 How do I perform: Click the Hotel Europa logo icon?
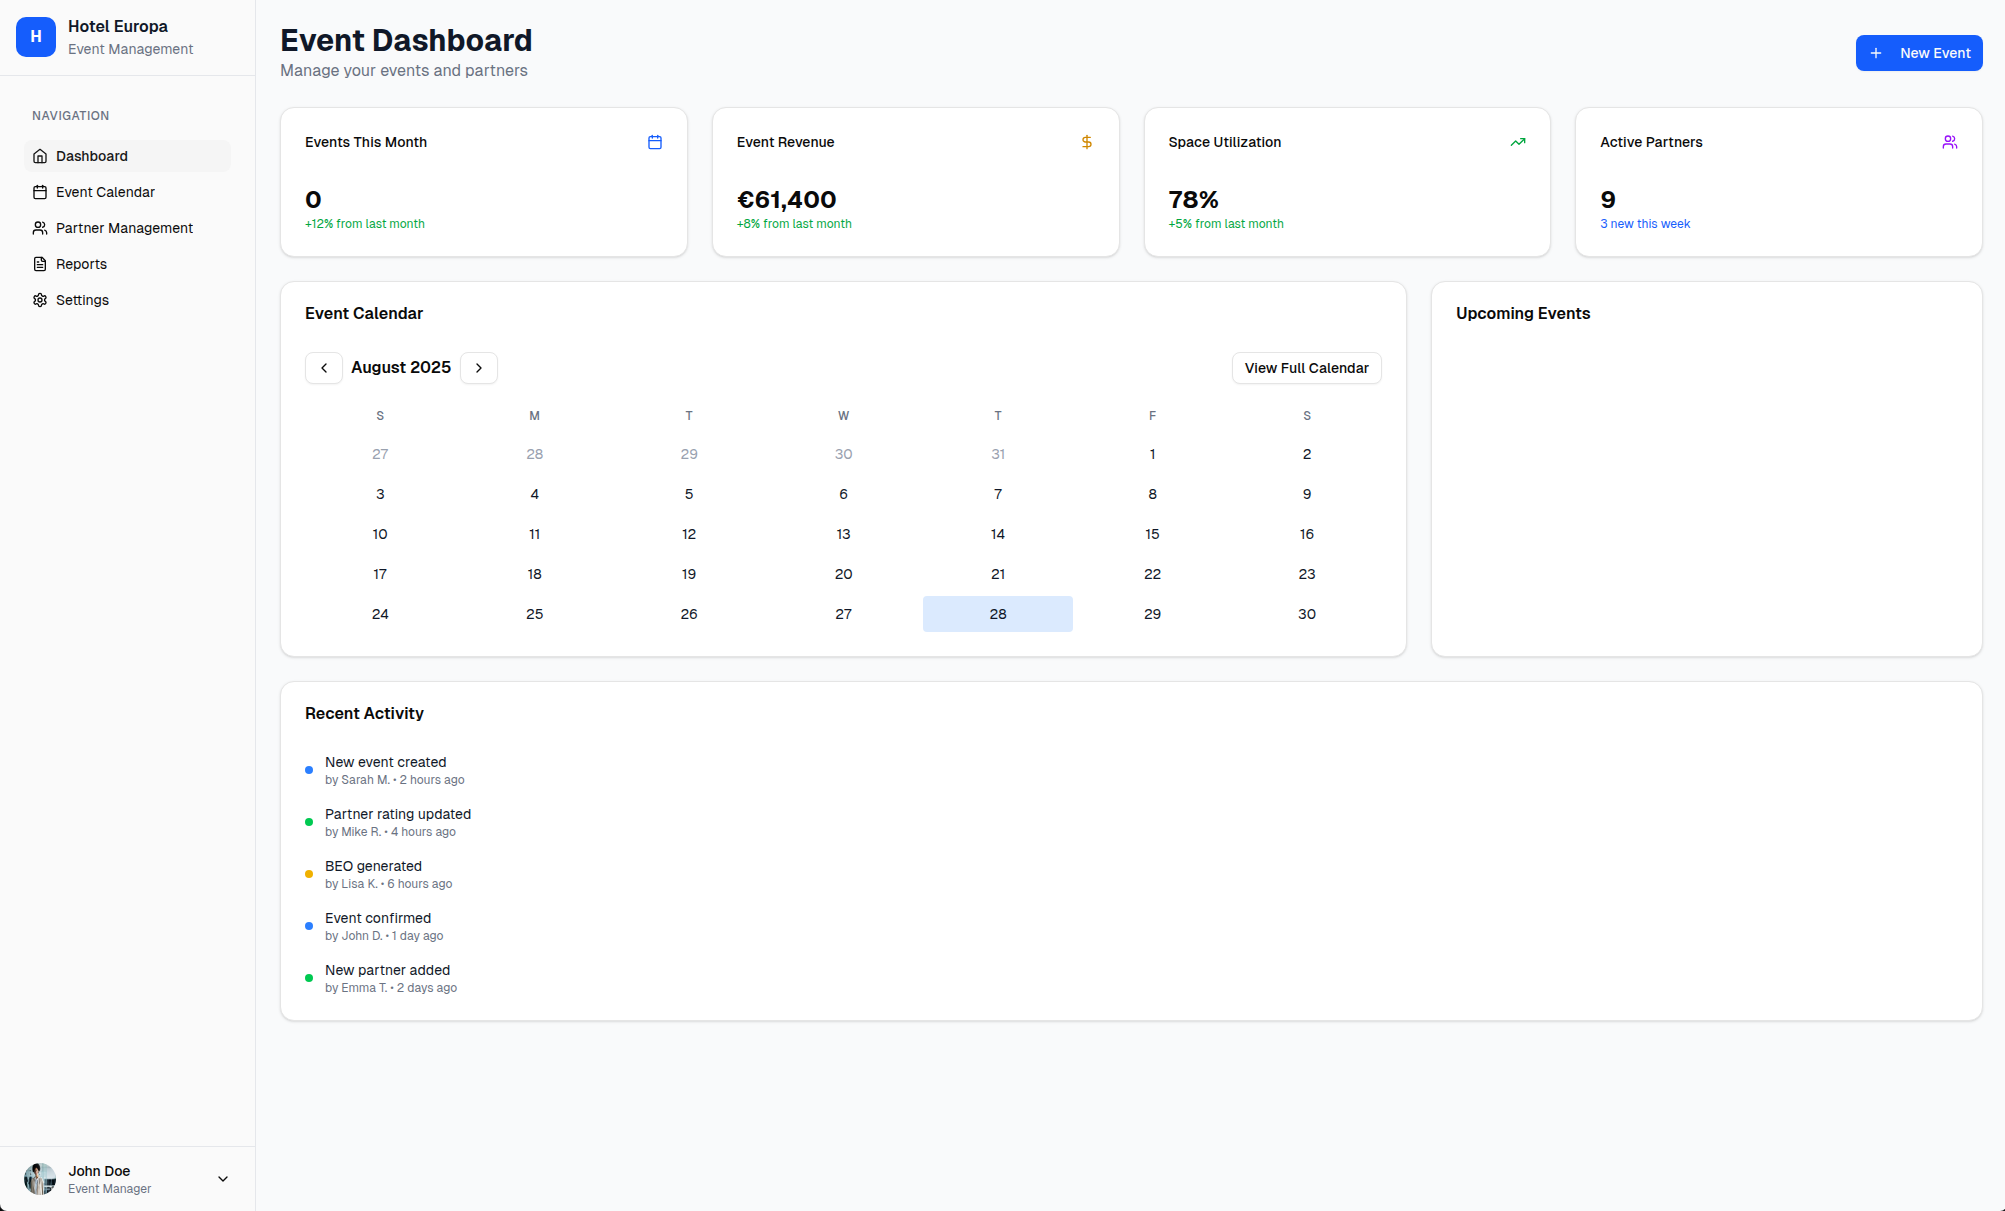pos(36,37)
